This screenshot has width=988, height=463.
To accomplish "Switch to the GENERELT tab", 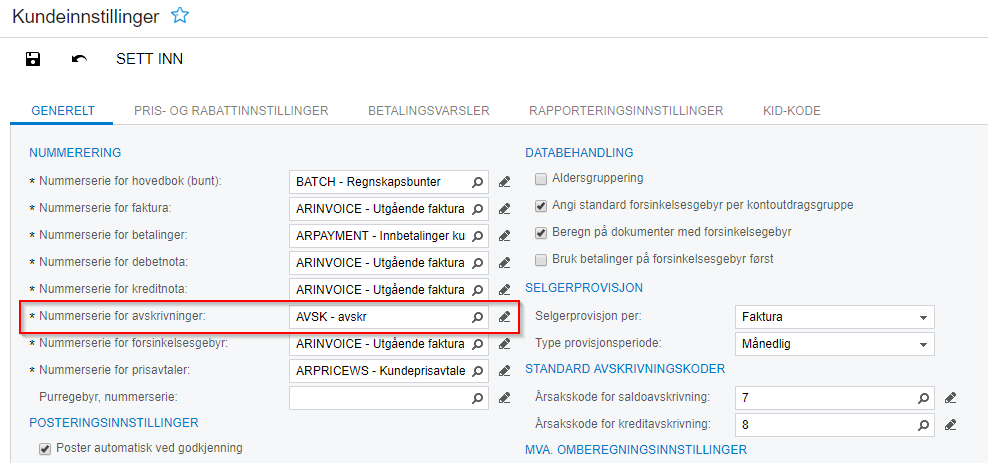I will (x=63, y=111).
